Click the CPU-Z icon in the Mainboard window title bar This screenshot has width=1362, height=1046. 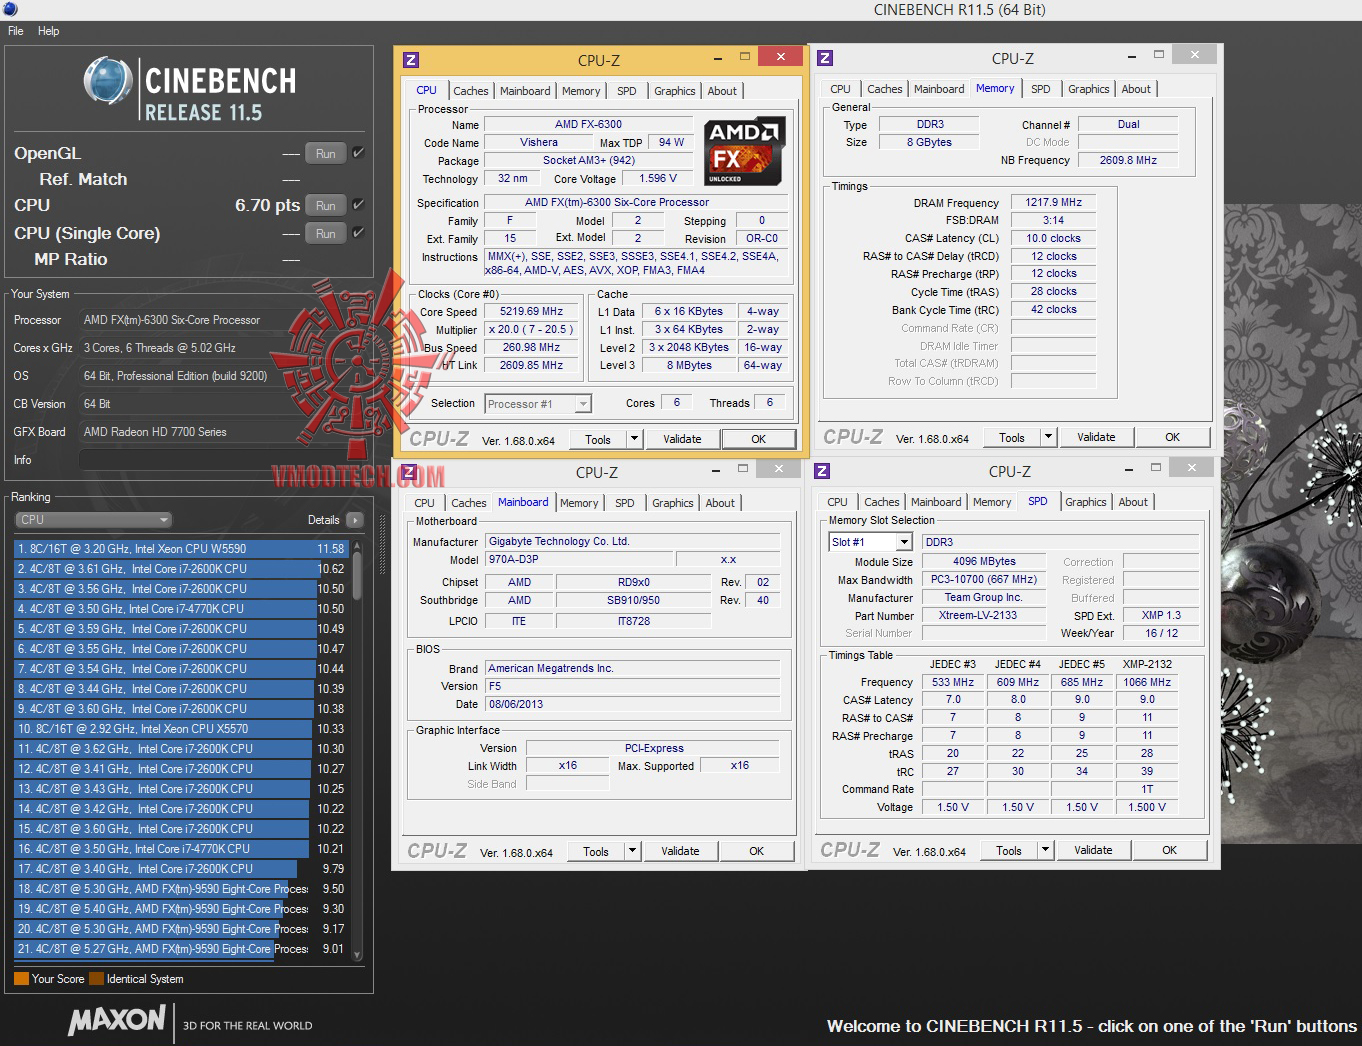tap(409, 473)
